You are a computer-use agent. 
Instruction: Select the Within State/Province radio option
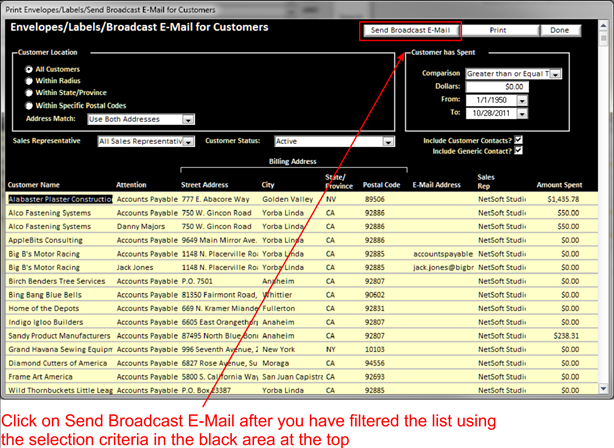click(29, 93)
